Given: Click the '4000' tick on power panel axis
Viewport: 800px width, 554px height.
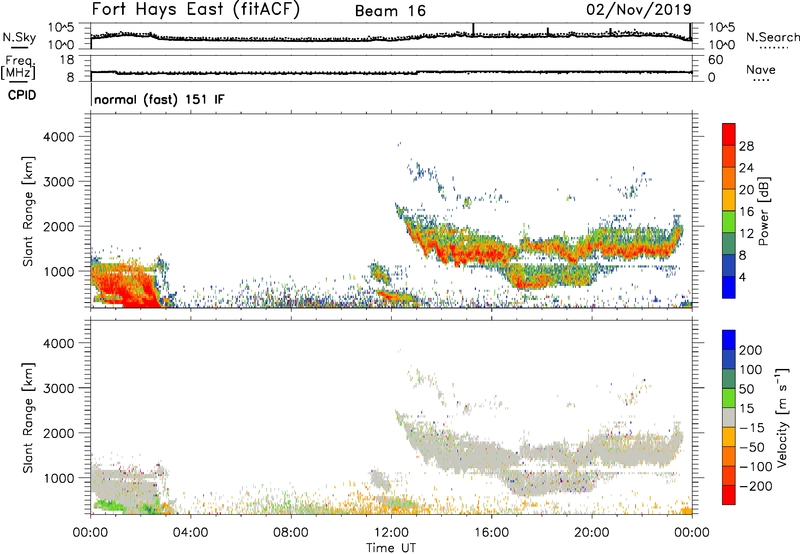Looking at the screenshot, I should (x=58, y=137).
